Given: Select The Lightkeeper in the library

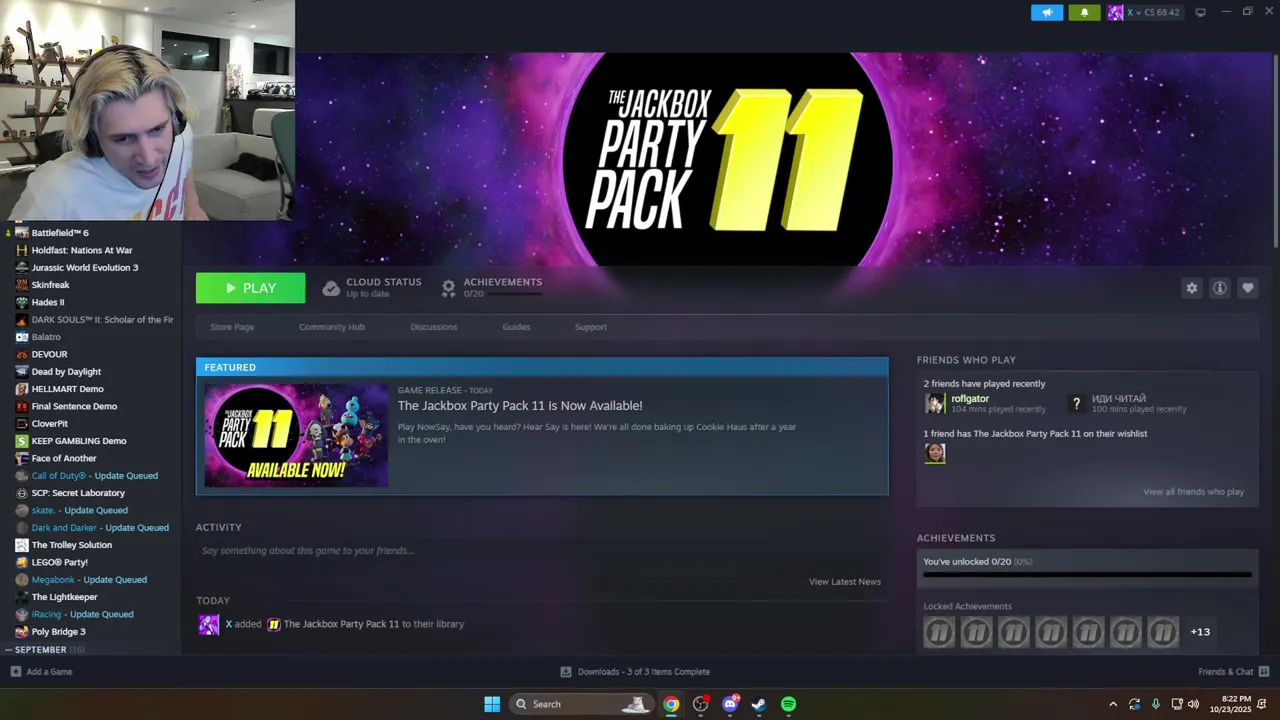Looking at the screenshot, I should (x=65, y=597).
